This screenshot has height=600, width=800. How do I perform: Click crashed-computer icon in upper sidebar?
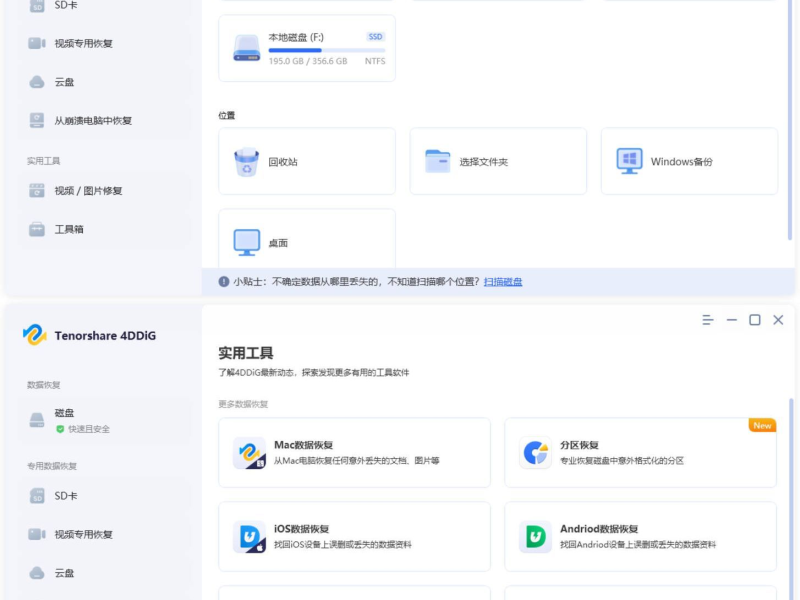[37, 120]
